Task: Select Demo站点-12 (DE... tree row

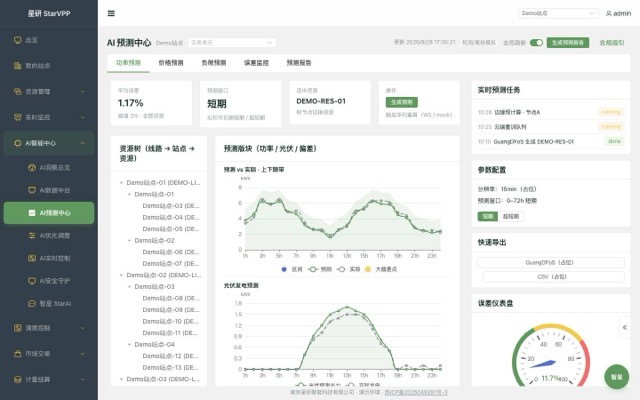Action: (x=171, y=356)
